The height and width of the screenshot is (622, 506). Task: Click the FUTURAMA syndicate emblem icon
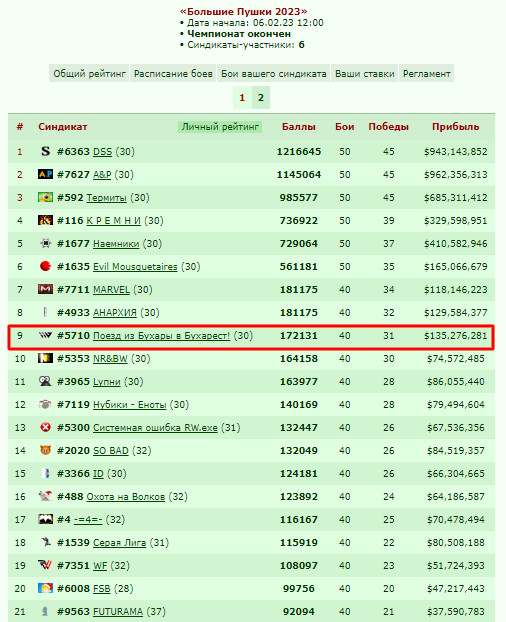46,611
